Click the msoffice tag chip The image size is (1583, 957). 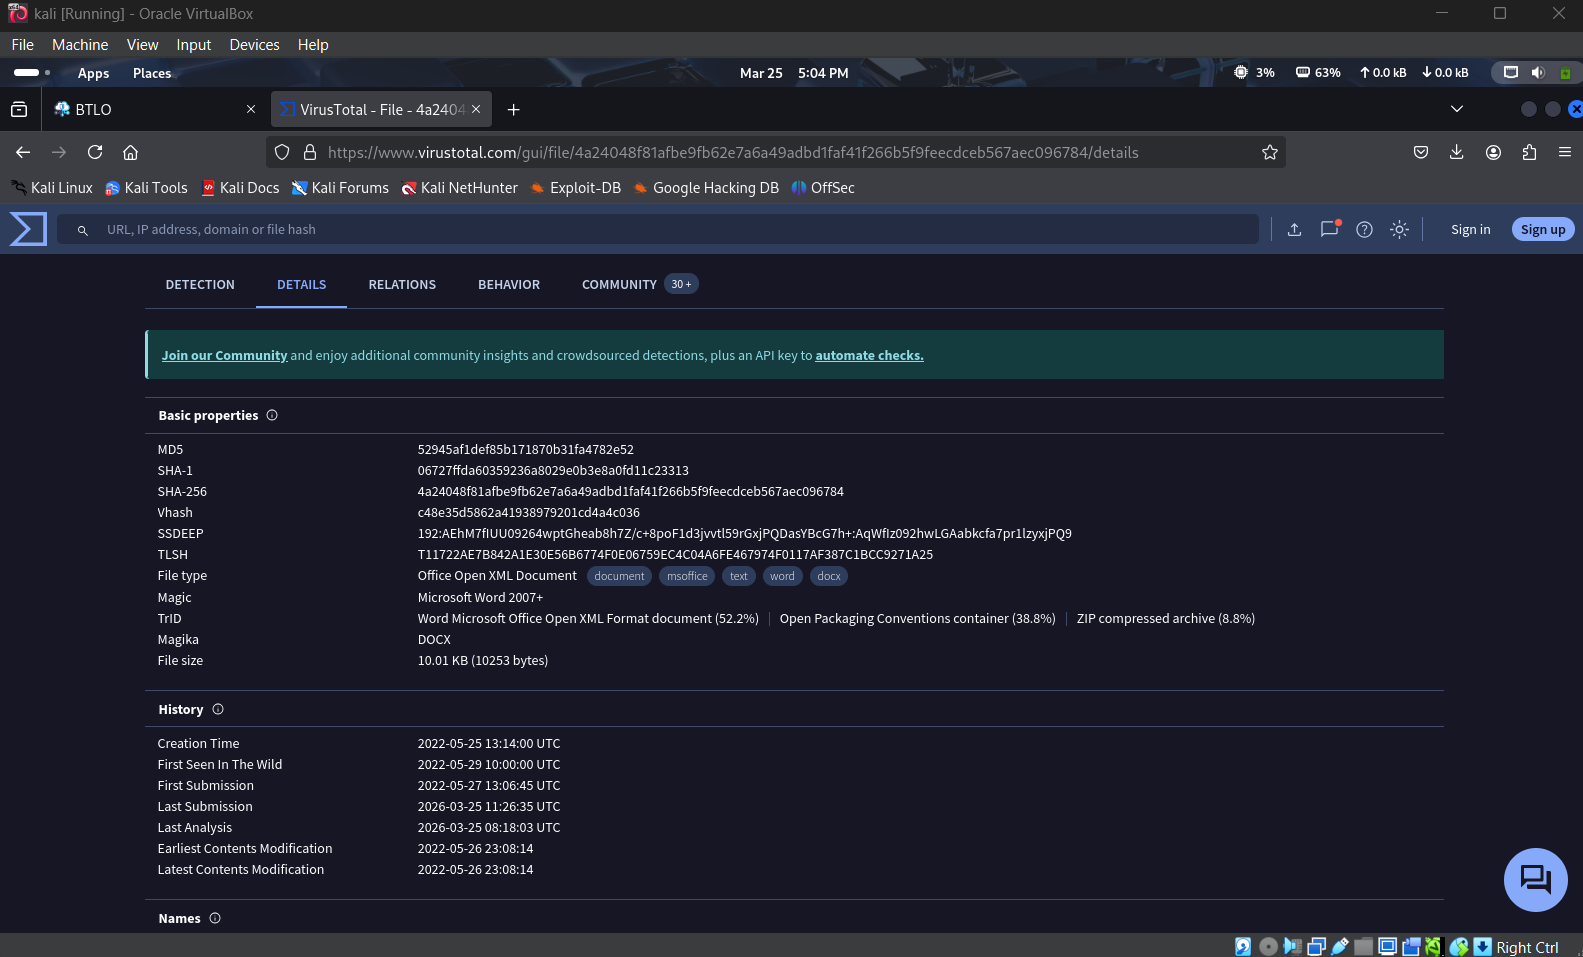click(687, 576)
